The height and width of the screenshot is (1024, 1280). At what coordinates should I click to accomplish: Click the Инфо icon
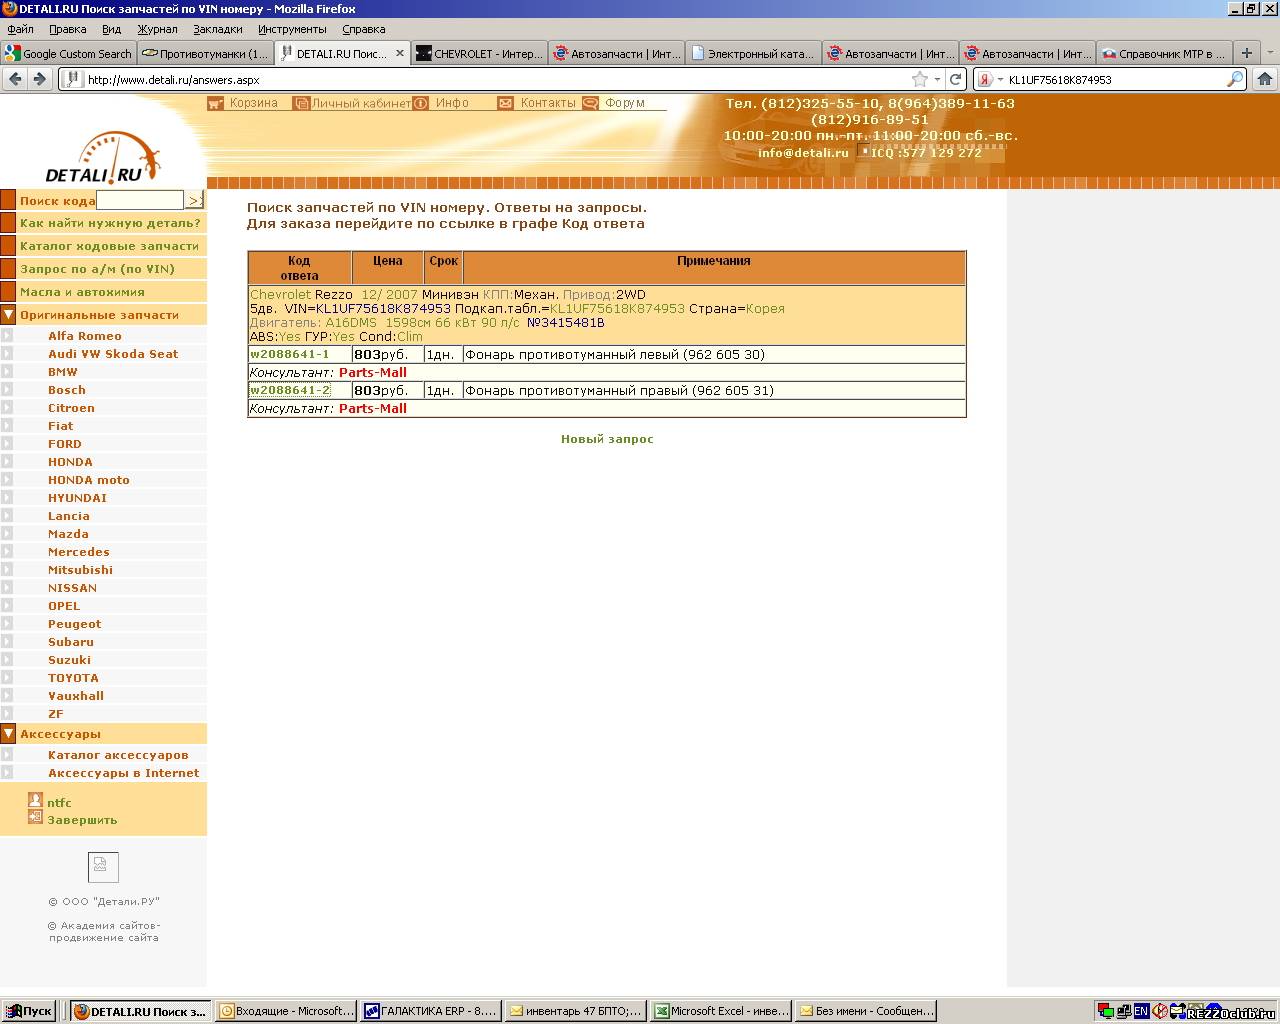coord(421,103)
